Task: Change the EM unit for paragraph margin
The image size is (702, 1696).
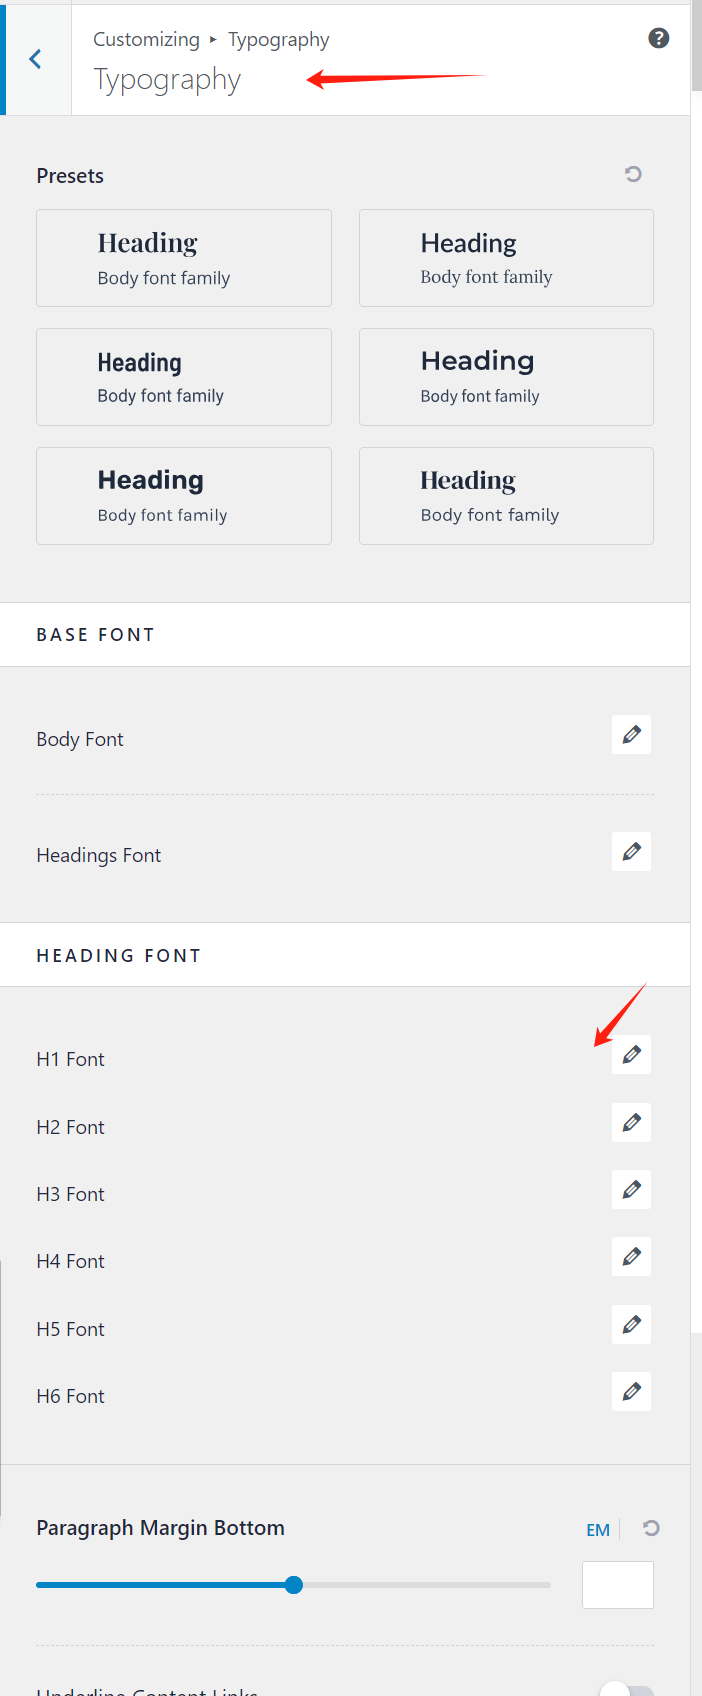Action: point(598,1530)
